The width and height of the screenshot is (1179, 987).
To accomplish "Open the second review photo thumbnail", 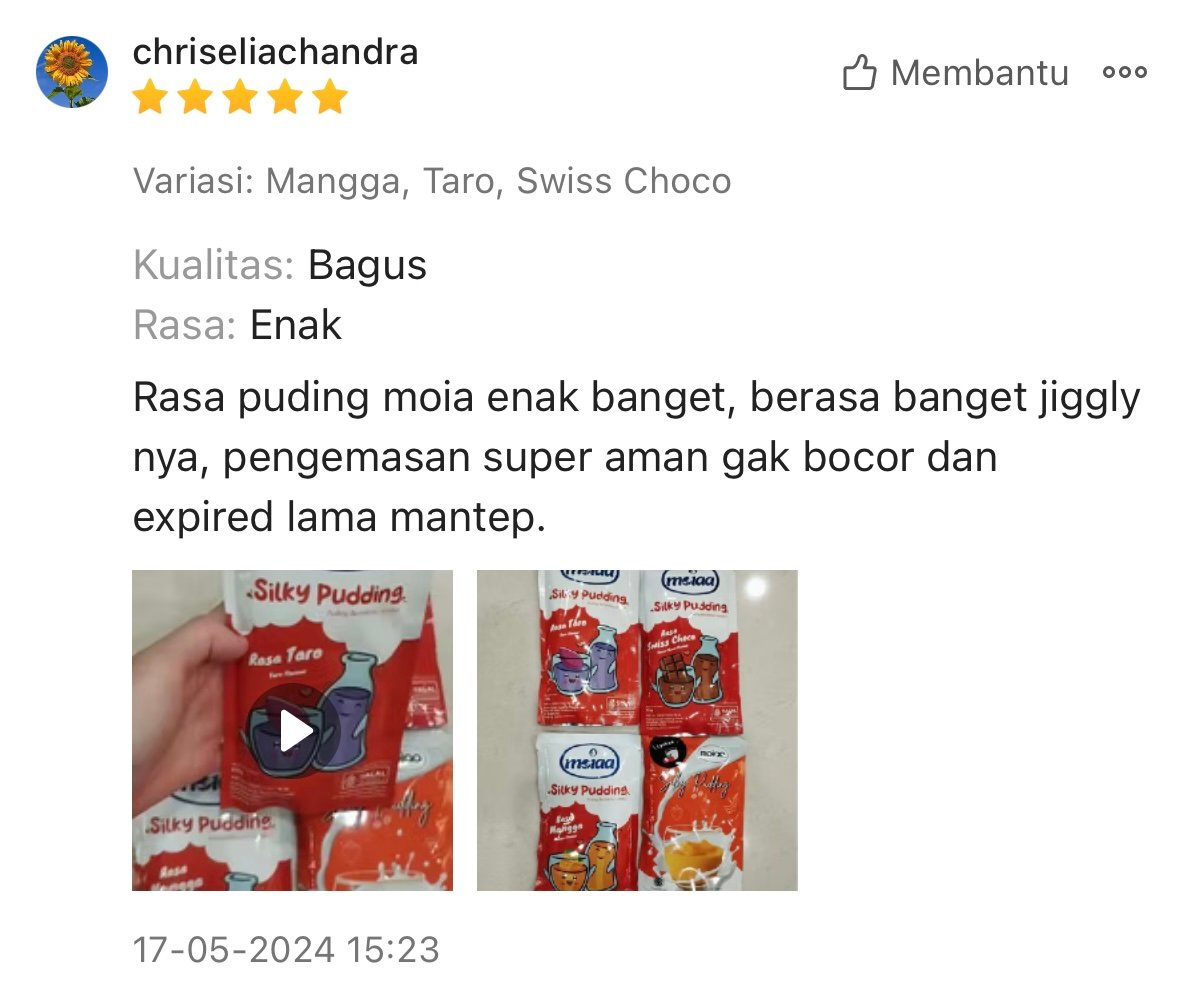I will click(637, 730).
